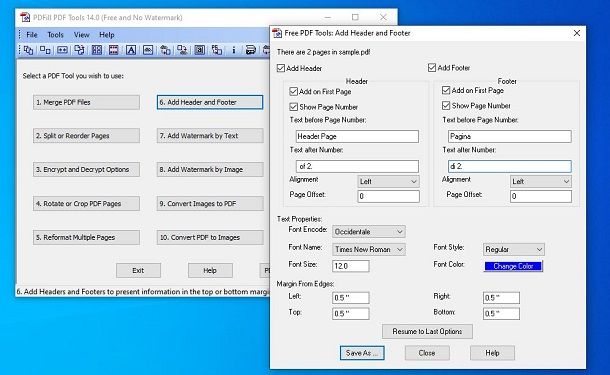Click the Bottom margin field
The image size is (610, 375).
[501, 314]
